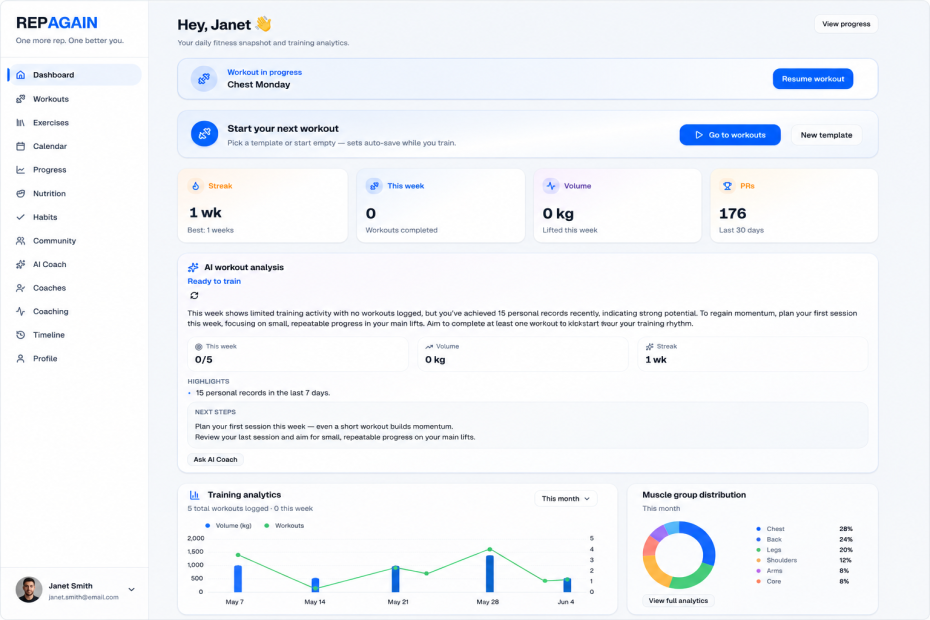The height and width of the screenshot is (620, 930).
Task: Click the Nutrition icon in sidebar
Action: click(x=21, y=193)
